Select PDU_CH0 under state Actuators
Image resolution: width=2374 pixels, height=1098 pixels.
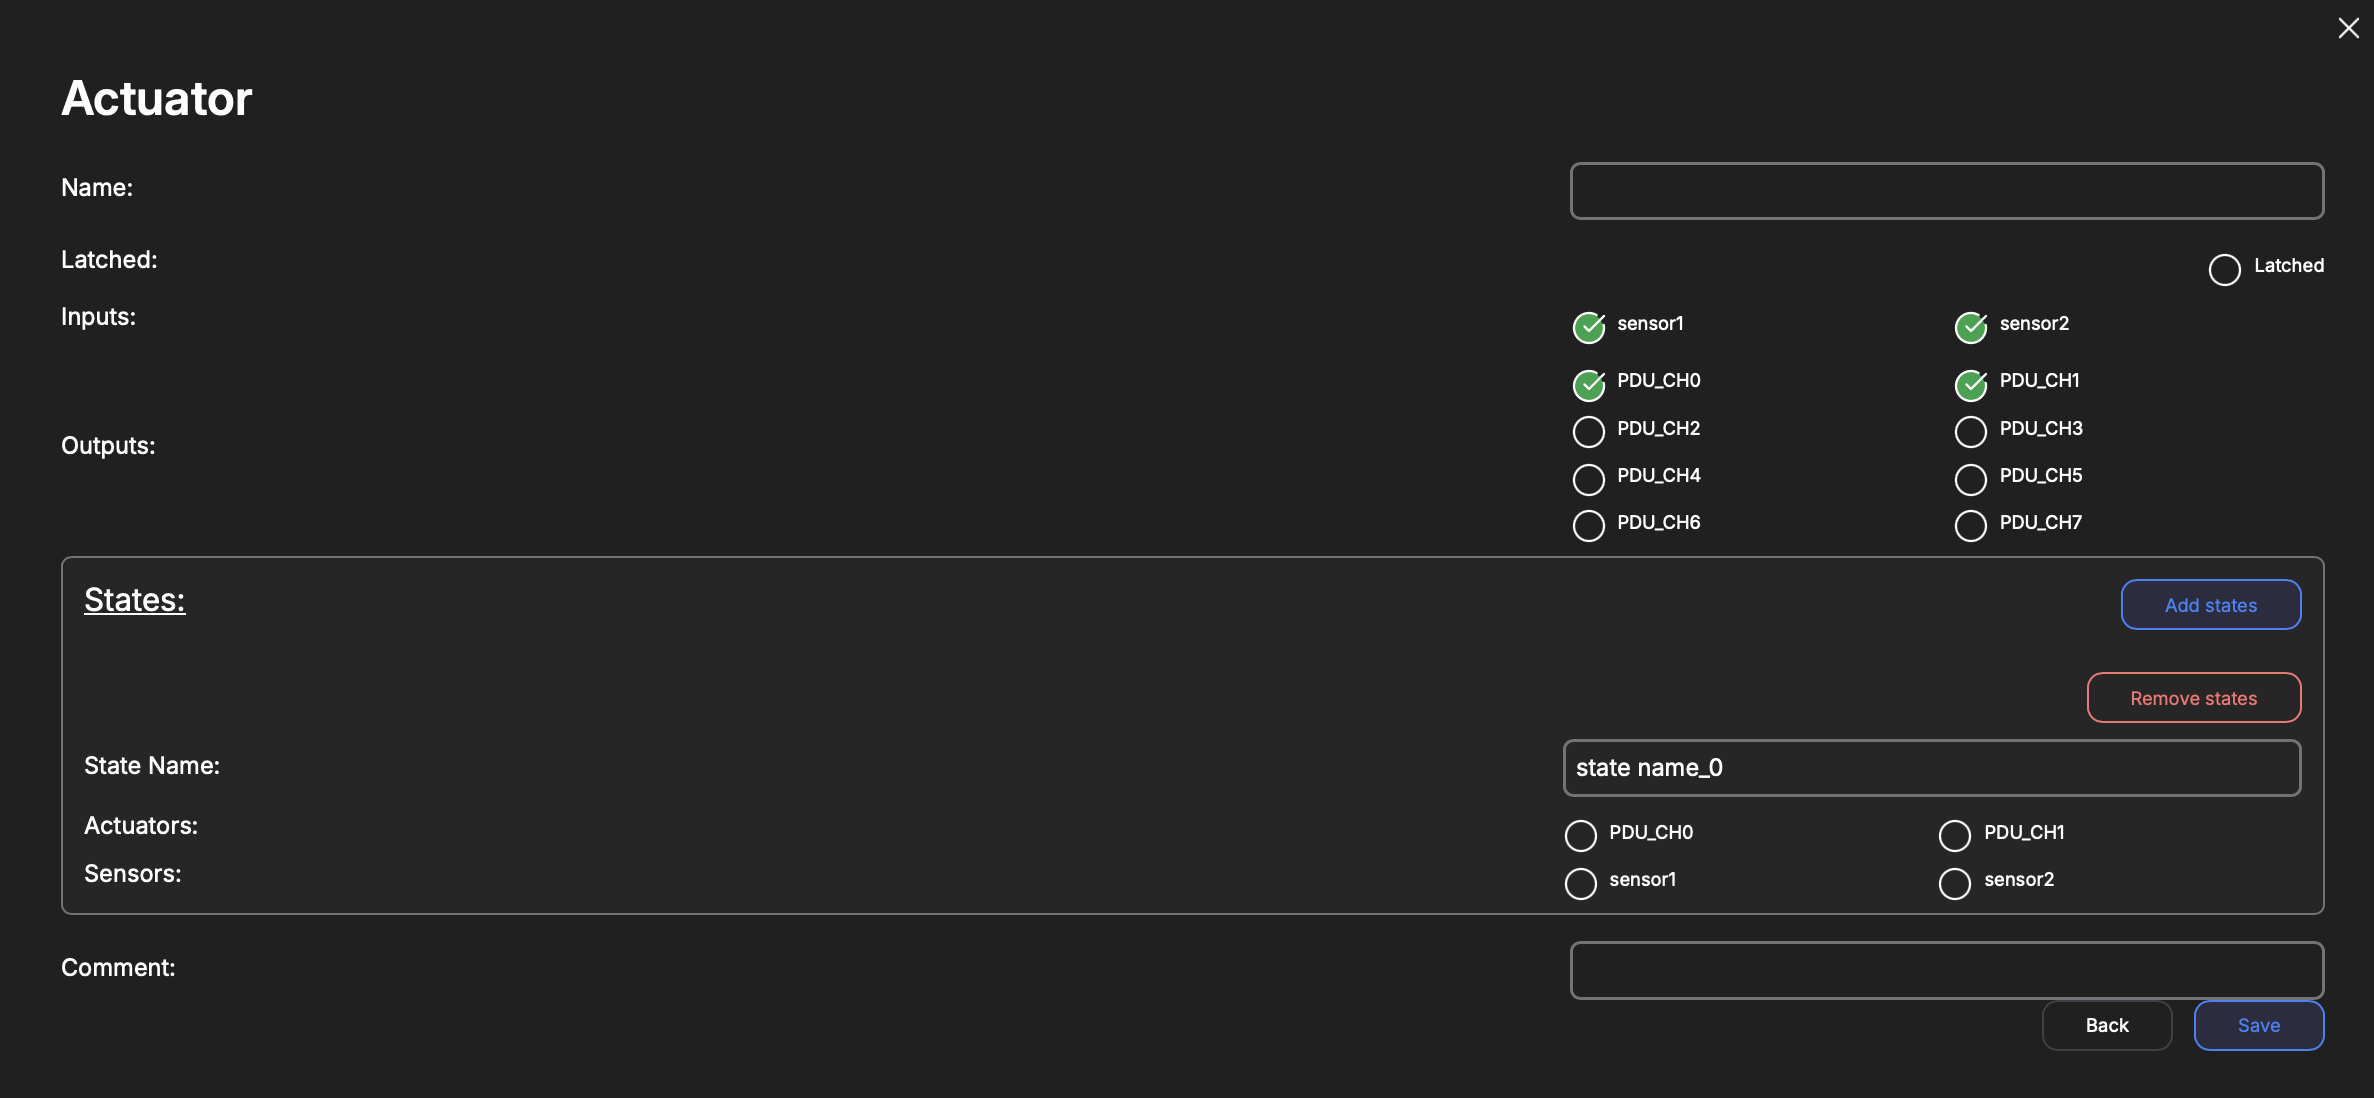coord(1580,836)
